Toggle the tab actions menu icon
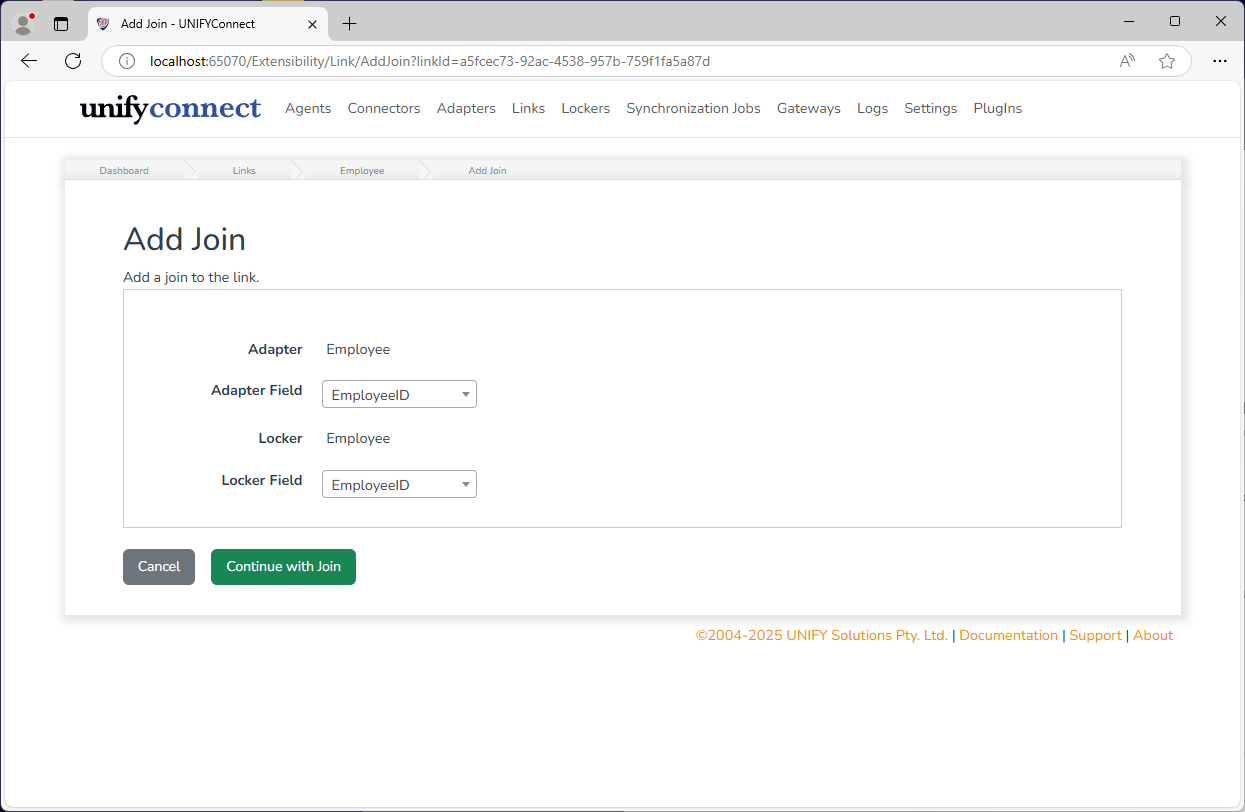 (61, 23)
